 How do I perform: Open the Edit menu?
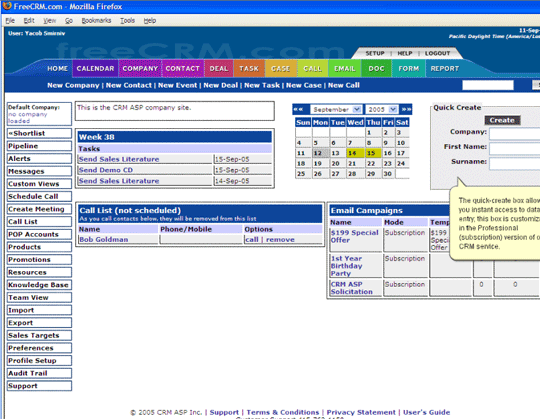29,21
